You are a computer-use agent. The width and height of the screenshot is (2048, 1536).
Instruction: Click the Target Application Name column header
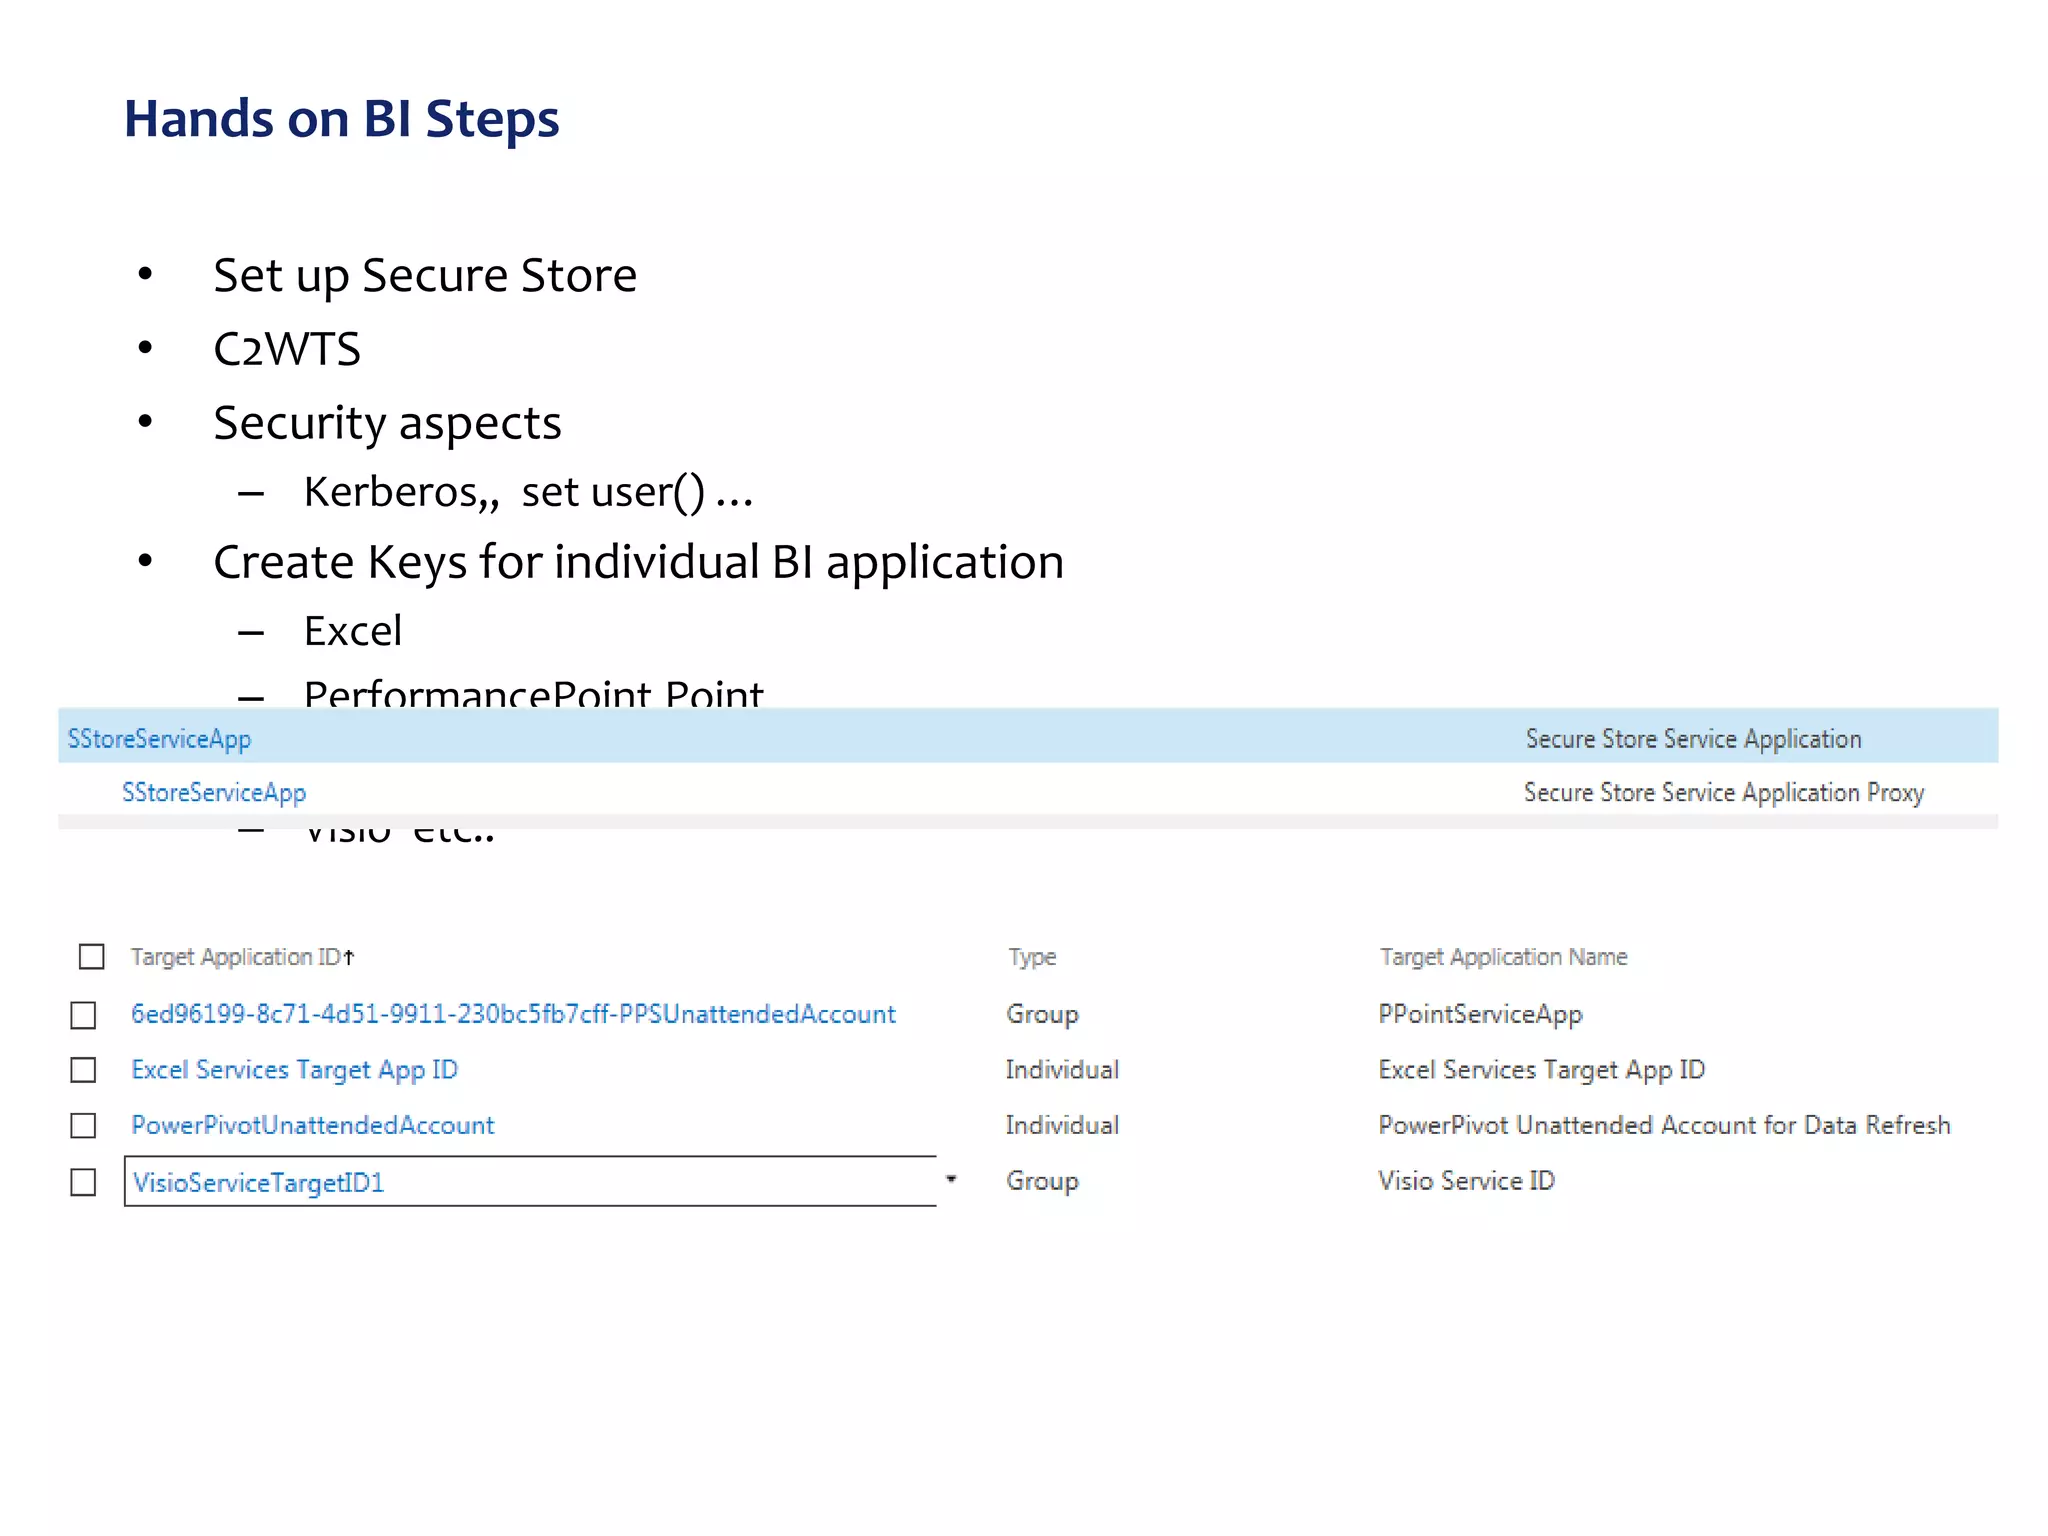pos(1503,957)
